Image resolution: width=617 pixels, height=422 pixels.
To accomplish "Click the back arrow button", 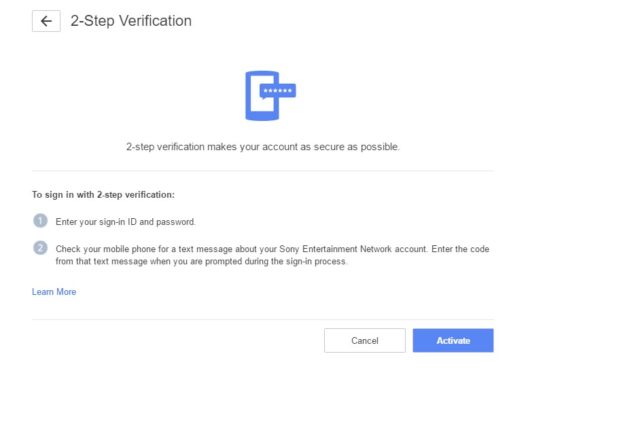I will [46, 21].
